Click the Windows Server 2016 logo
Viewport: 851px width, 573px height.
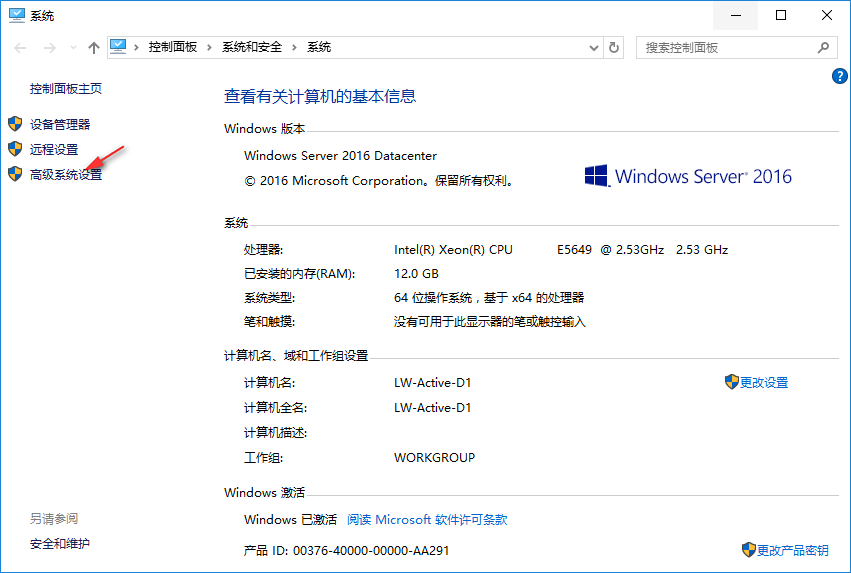click(x=688, y=176)
